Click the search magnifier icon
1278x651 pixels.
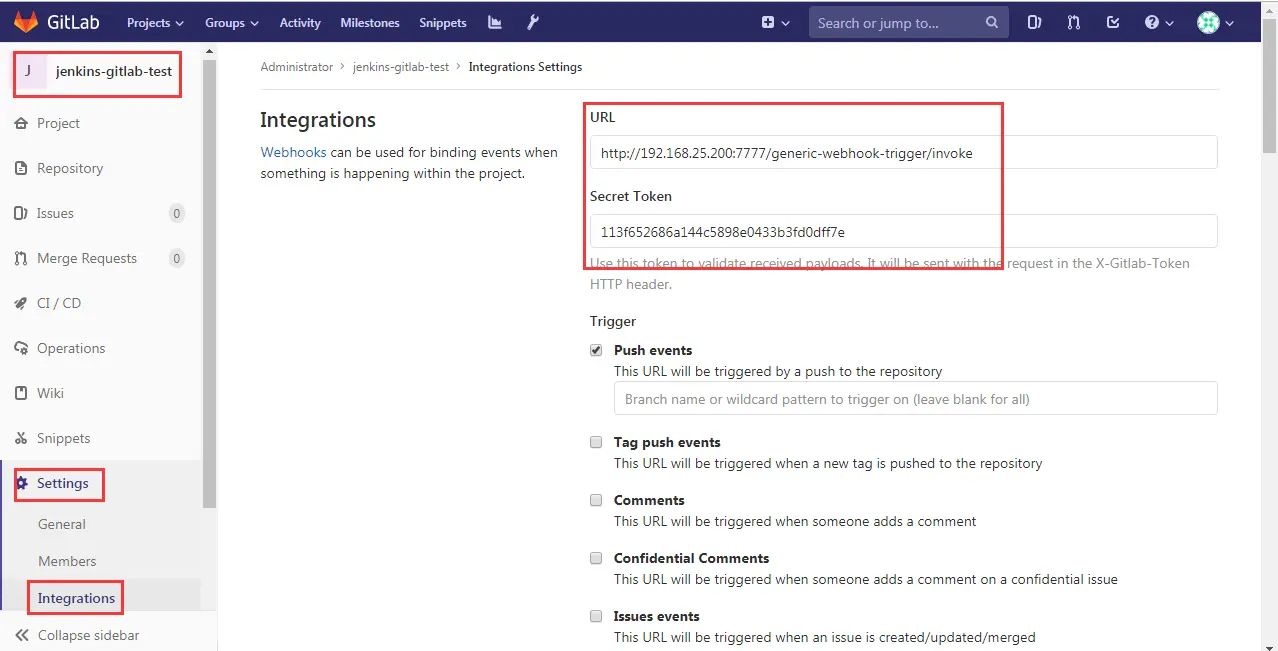tap(990, 21)
